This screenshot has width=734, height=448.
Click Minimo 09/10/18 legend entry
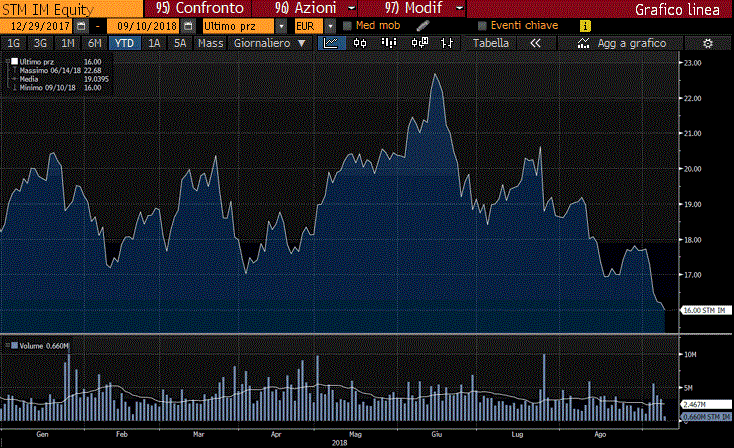coord(60,88)
